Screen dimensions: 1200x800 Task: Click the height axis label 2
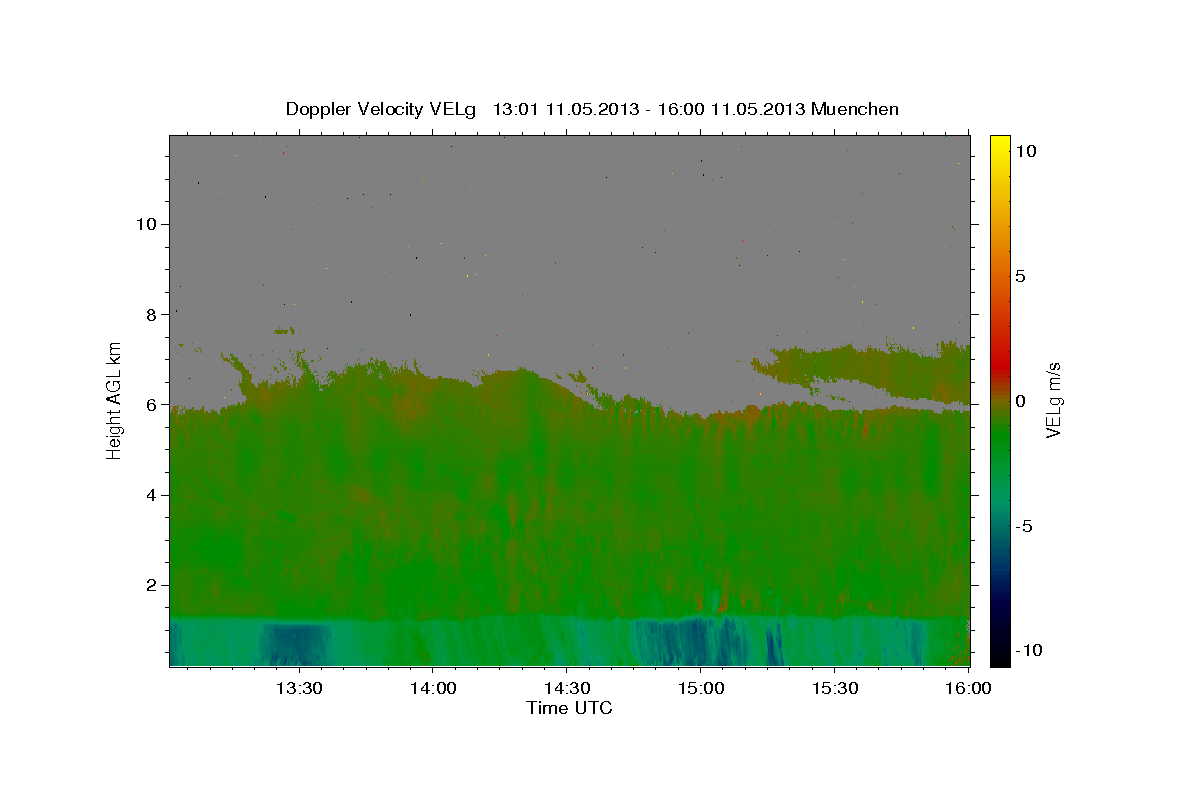150,585
